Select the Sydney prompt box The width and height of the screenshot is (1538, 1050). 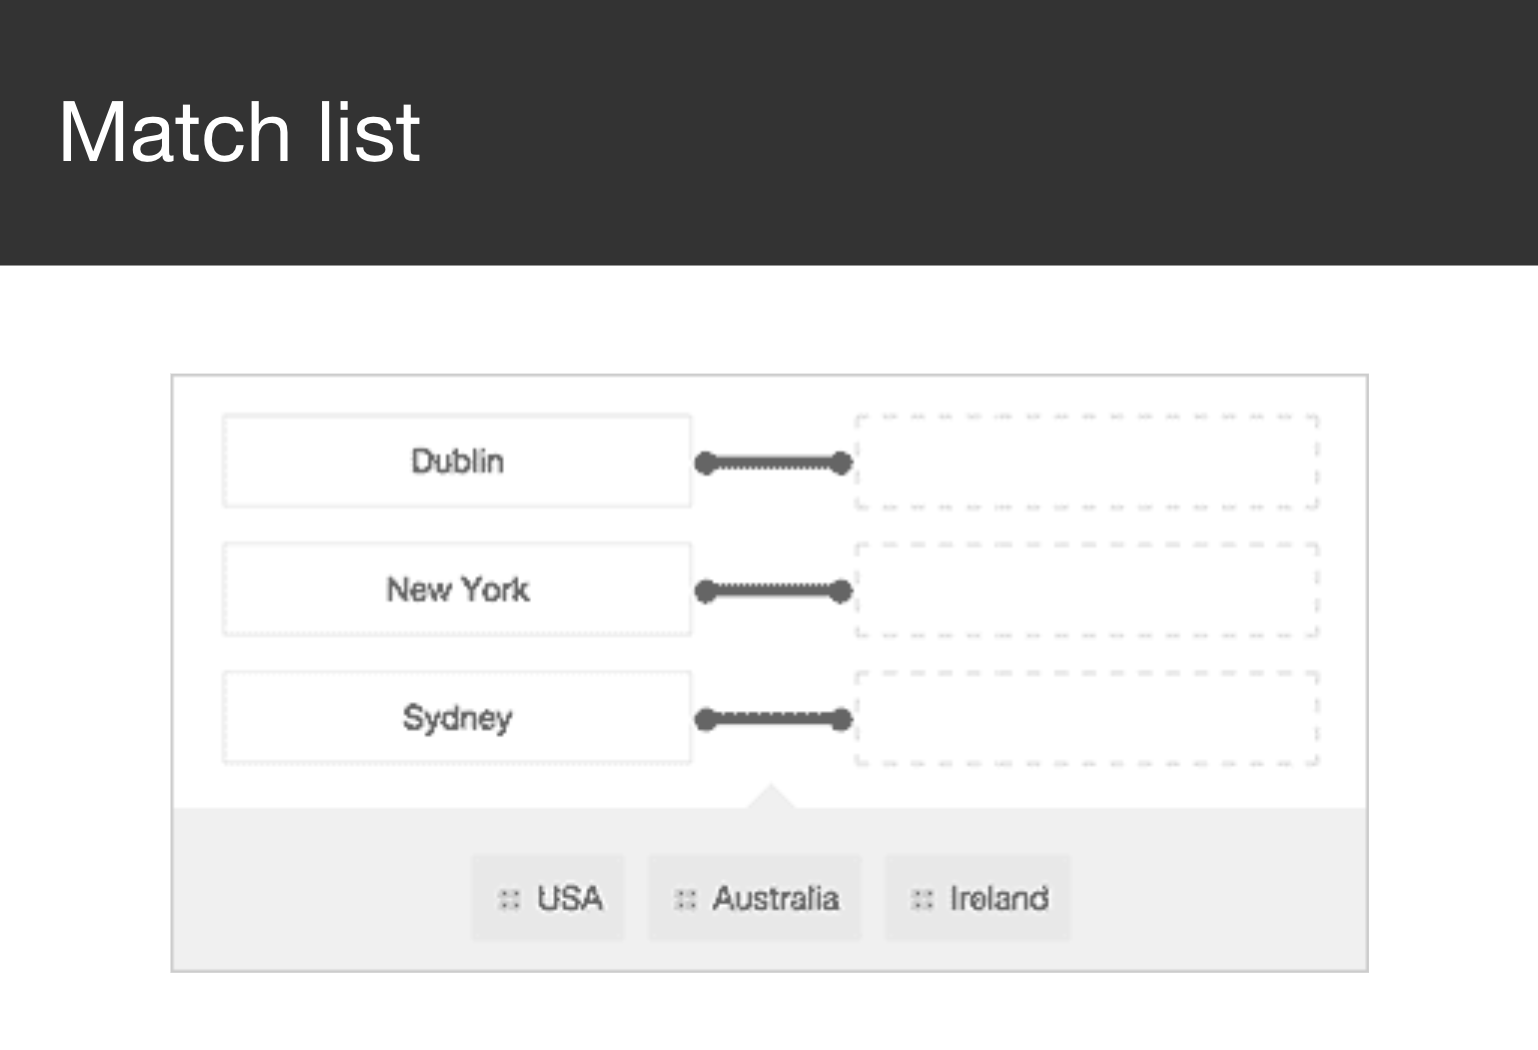pyautogui.click(x=457, y=717)
